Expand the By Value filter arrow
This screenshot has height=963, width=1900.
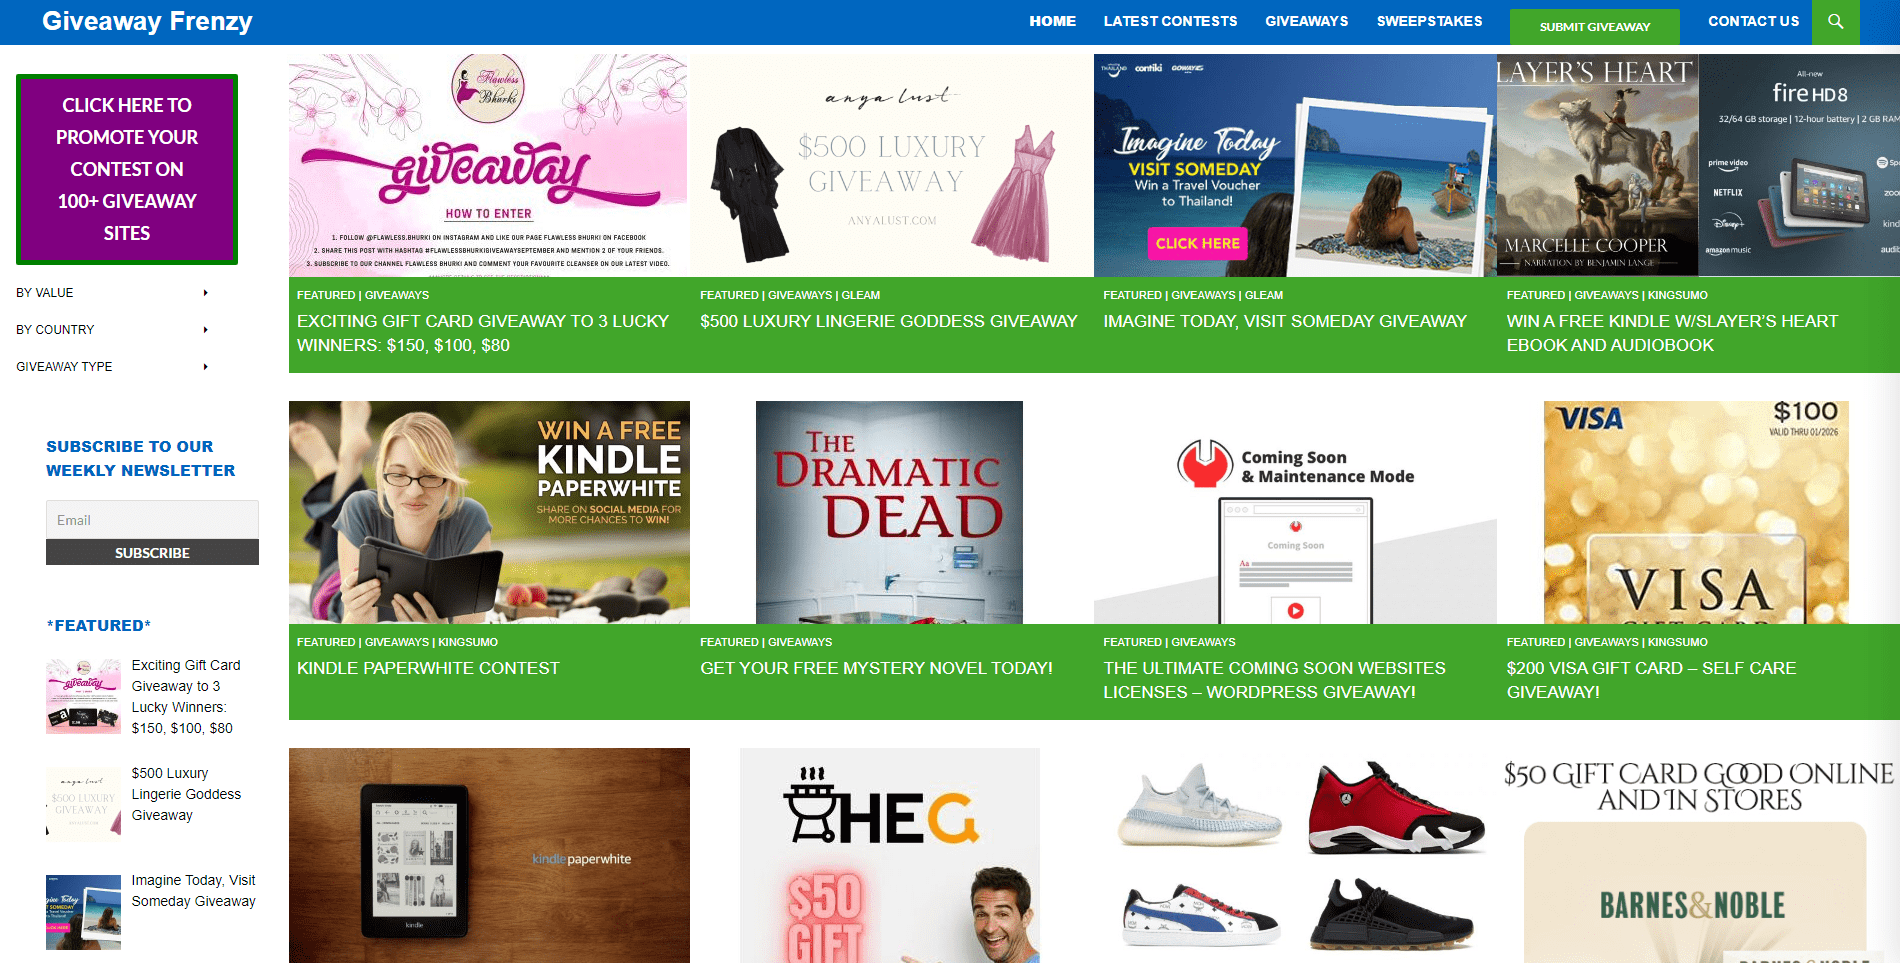(x=205, y=293)
